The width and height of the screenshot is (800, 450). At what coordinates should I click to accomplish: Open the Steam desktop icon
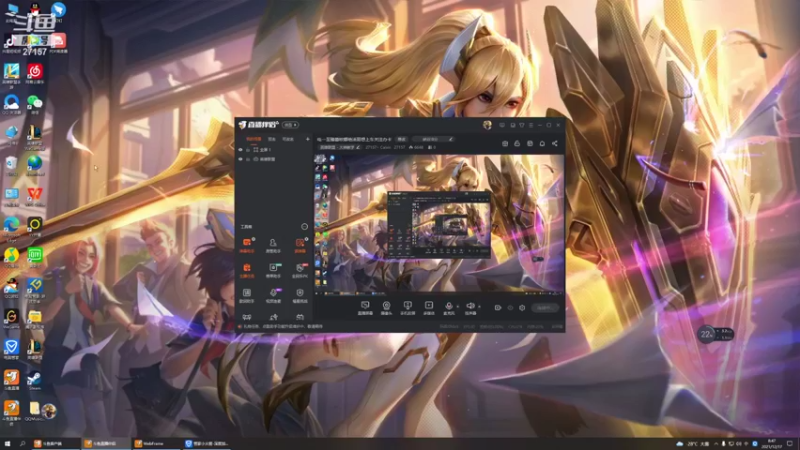35,381
